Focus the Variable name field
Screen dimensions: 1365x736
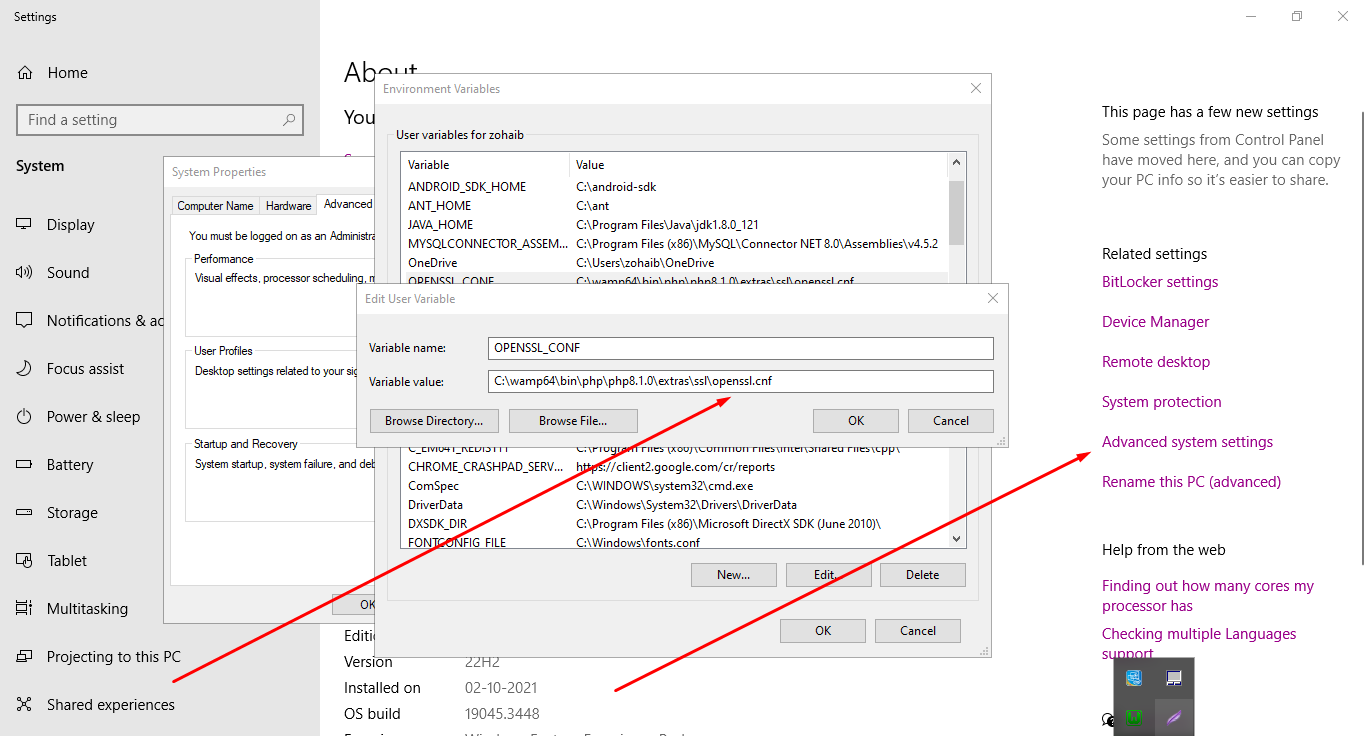(x=741, y=348)
